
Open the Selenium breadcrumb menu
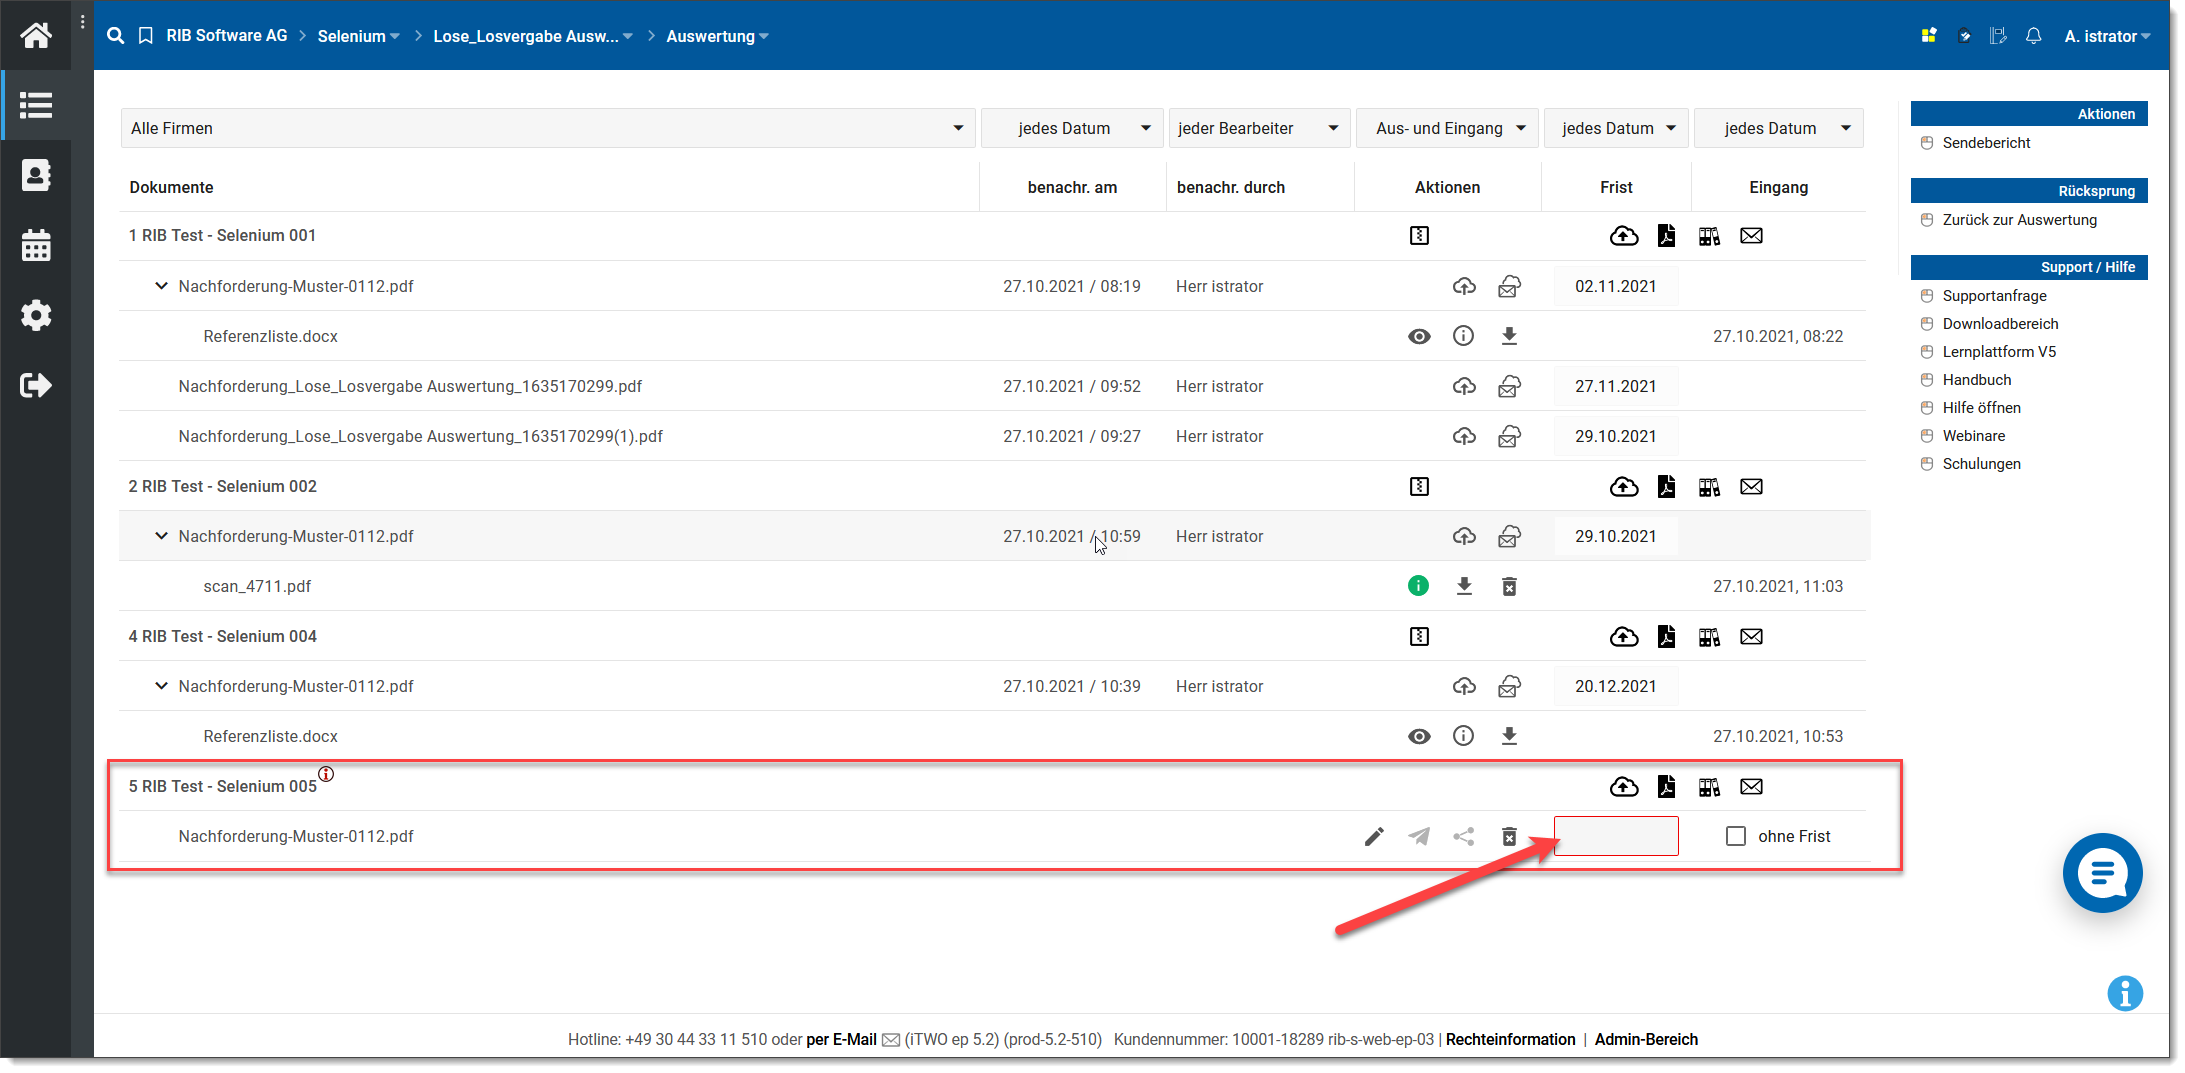coord(358,36)
